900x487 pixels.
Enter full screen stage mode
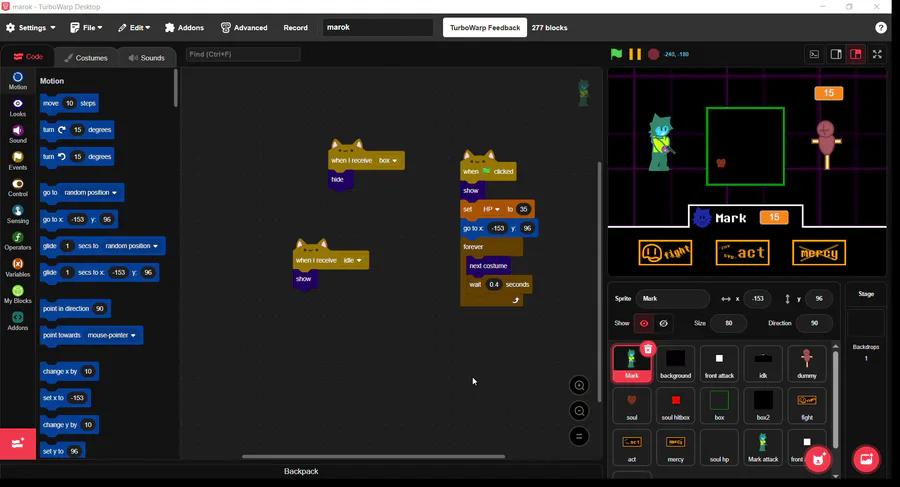pos(877,54)
